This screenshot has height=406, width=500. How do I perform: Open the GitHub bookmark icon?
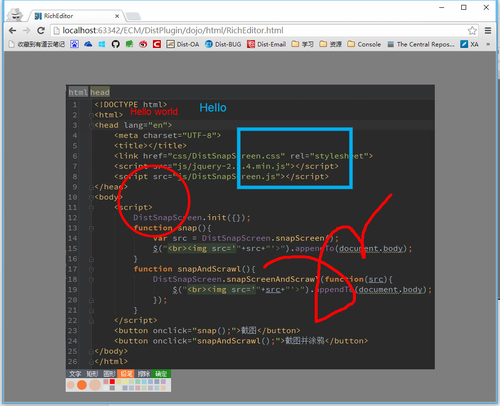115,44
